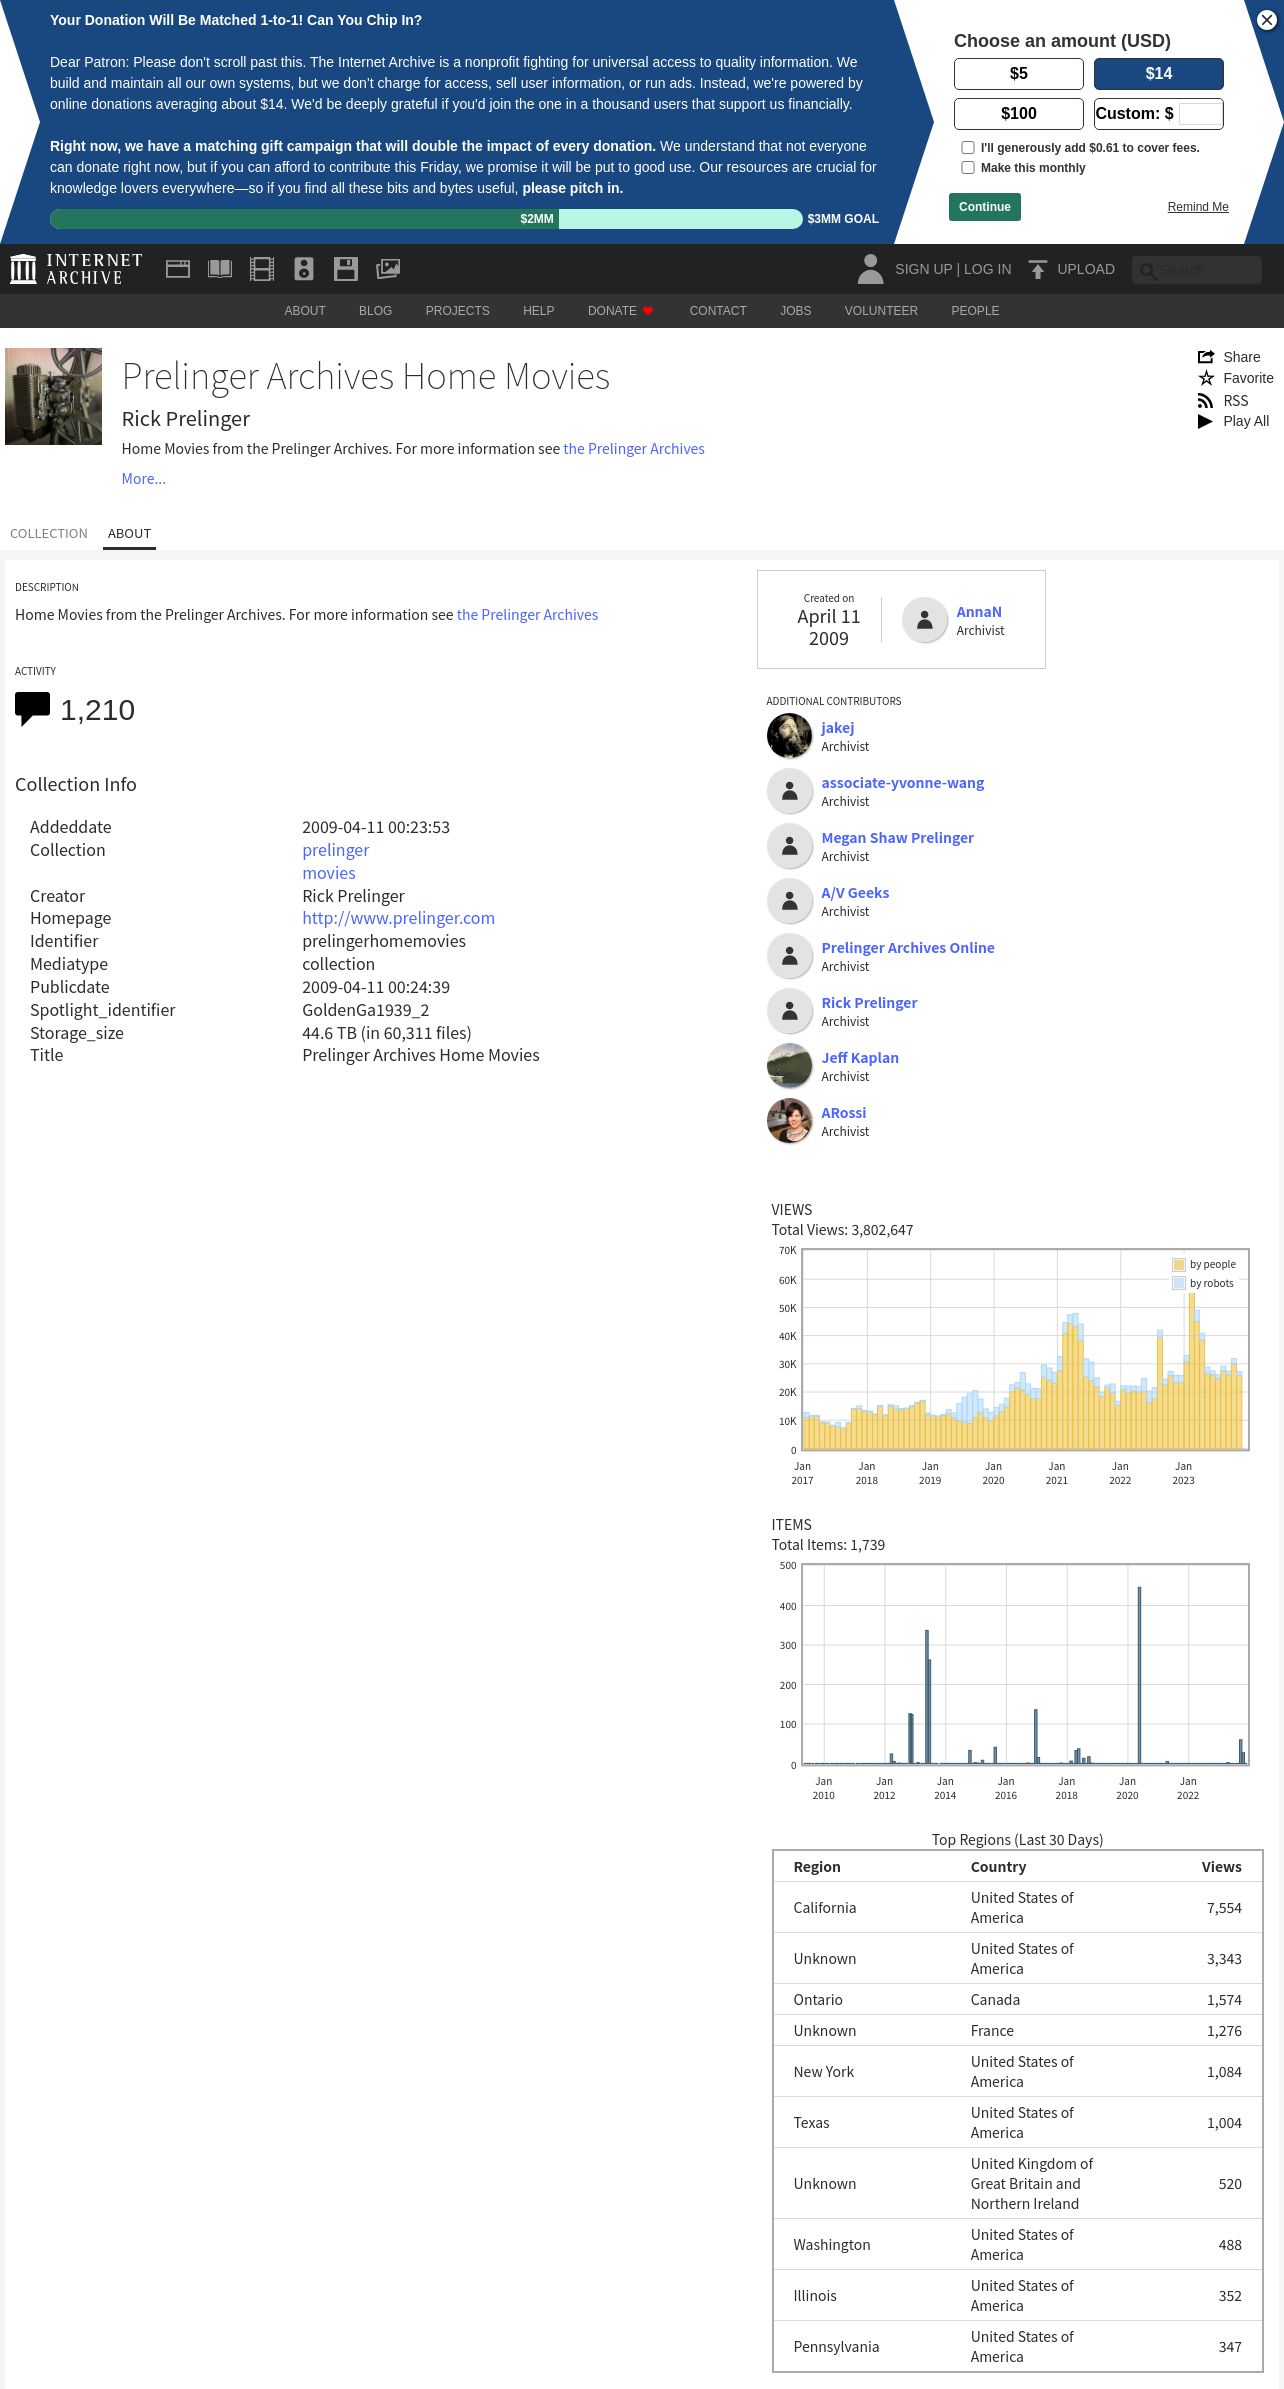This screenshot has width=1284, height=2389.
Task: Open the Audio speaker icon
Action: pyautogui.click(x=304, y=269)
